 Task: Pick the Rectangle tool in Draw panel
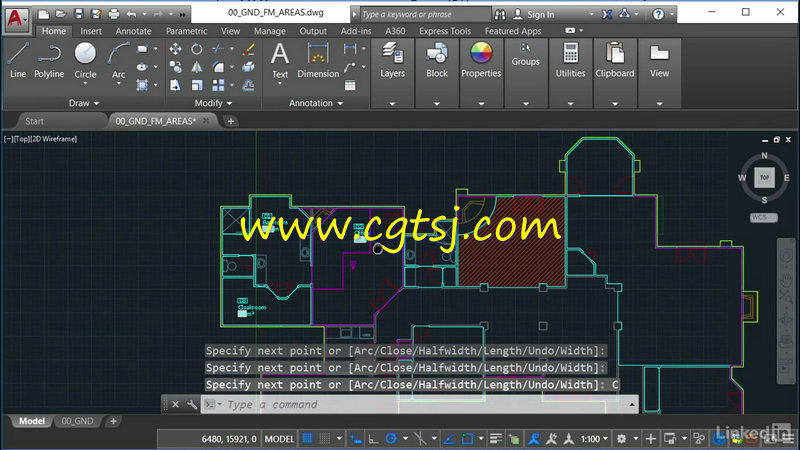[142, 49]
